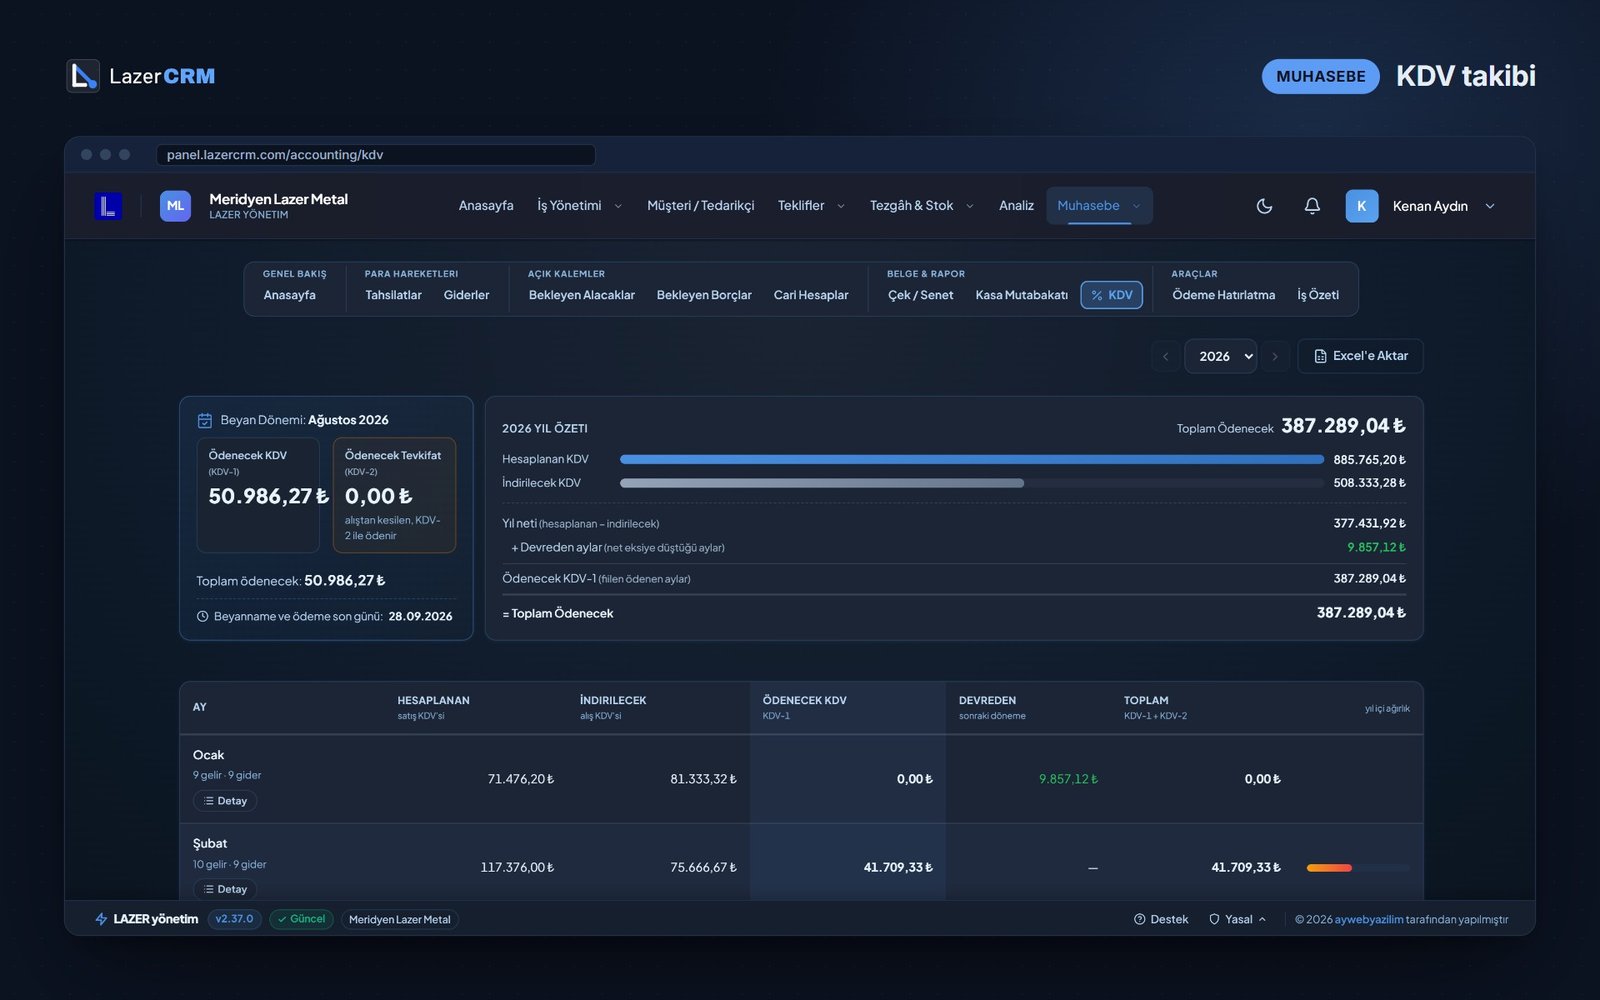The width and height of the screenshot is (1600, 1000).
Task: Open notifications via the bell icon
Action: (1312, 206)
